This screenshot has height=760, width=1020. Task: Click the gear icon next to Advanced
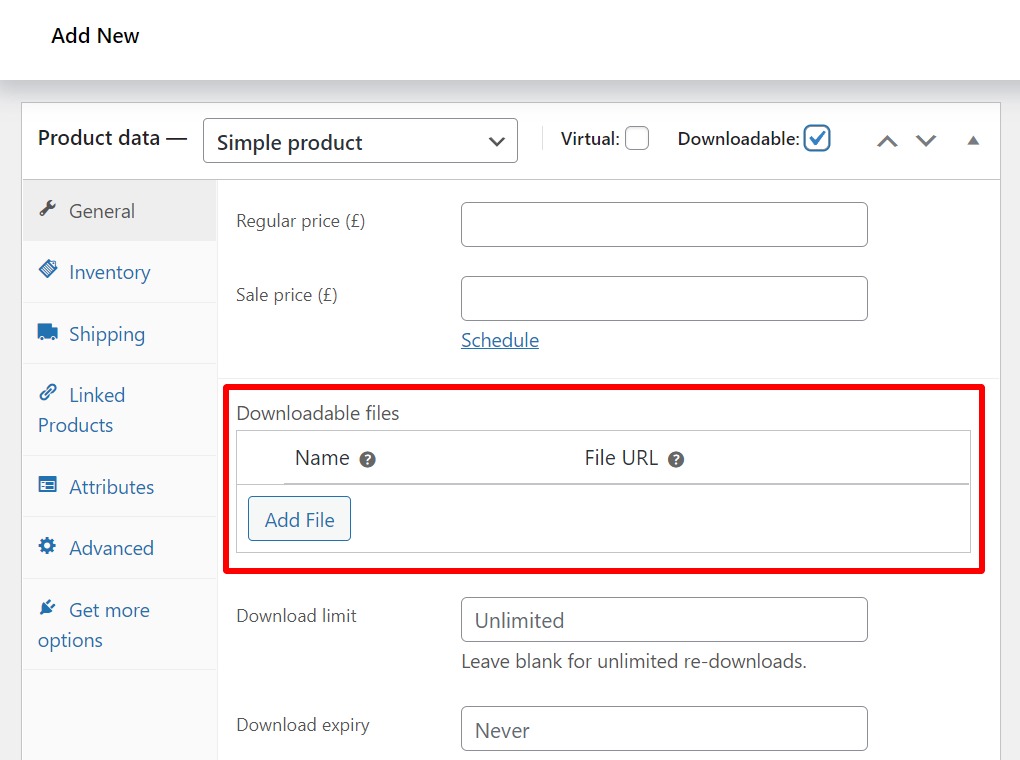tap(47, 547)
